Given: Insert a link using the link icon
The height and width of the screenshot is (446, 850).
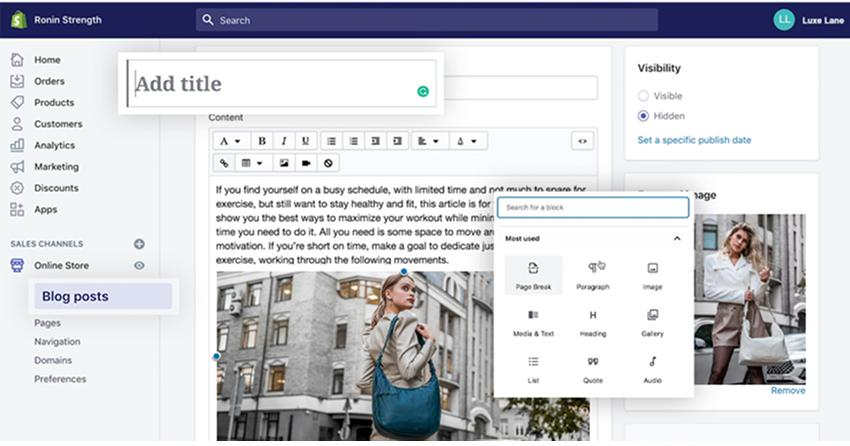Looking at the screenshot, I should click(x=224, y=163).
